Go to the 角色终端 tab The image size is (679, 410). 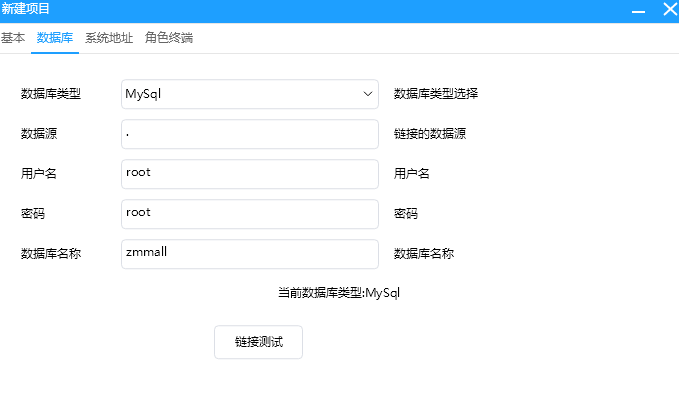click(x=169, y=38)
